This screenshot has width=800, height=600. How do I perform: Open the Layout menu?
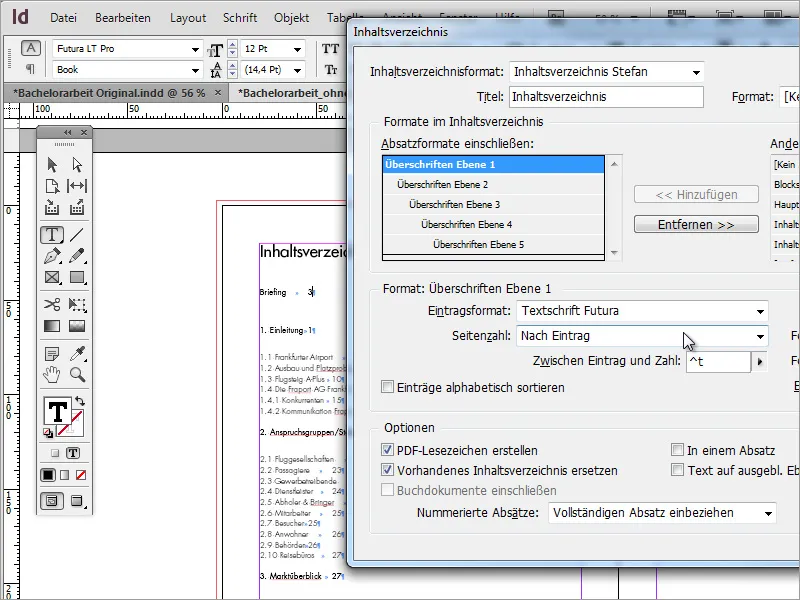(x=188, y=18)
